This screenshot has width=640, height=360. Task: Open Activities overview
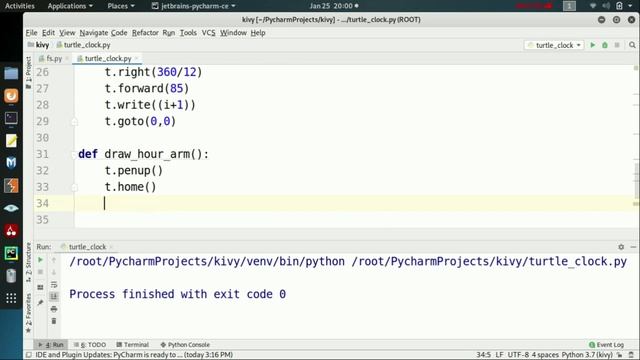(20, 6)
